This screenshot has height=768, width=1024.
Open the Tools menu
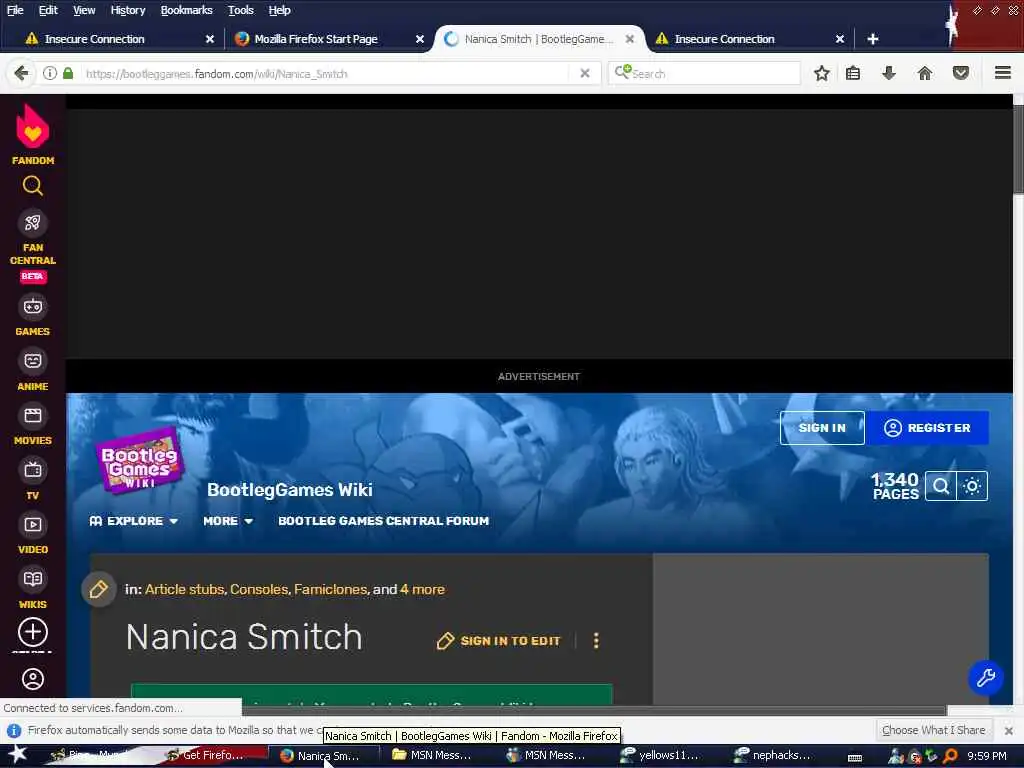[240, 10]
